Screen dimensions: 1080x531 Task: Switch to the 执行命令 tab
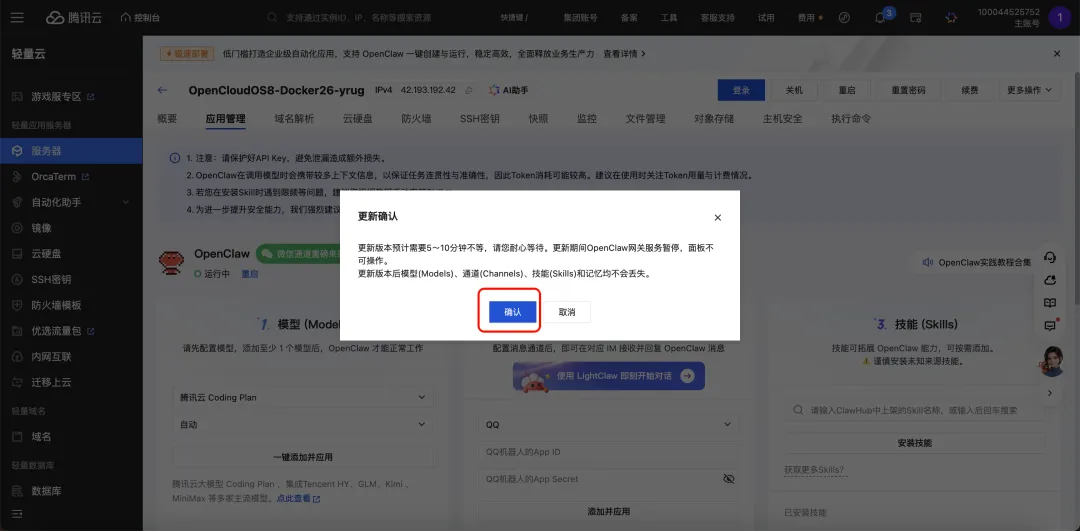click(851, 118)
